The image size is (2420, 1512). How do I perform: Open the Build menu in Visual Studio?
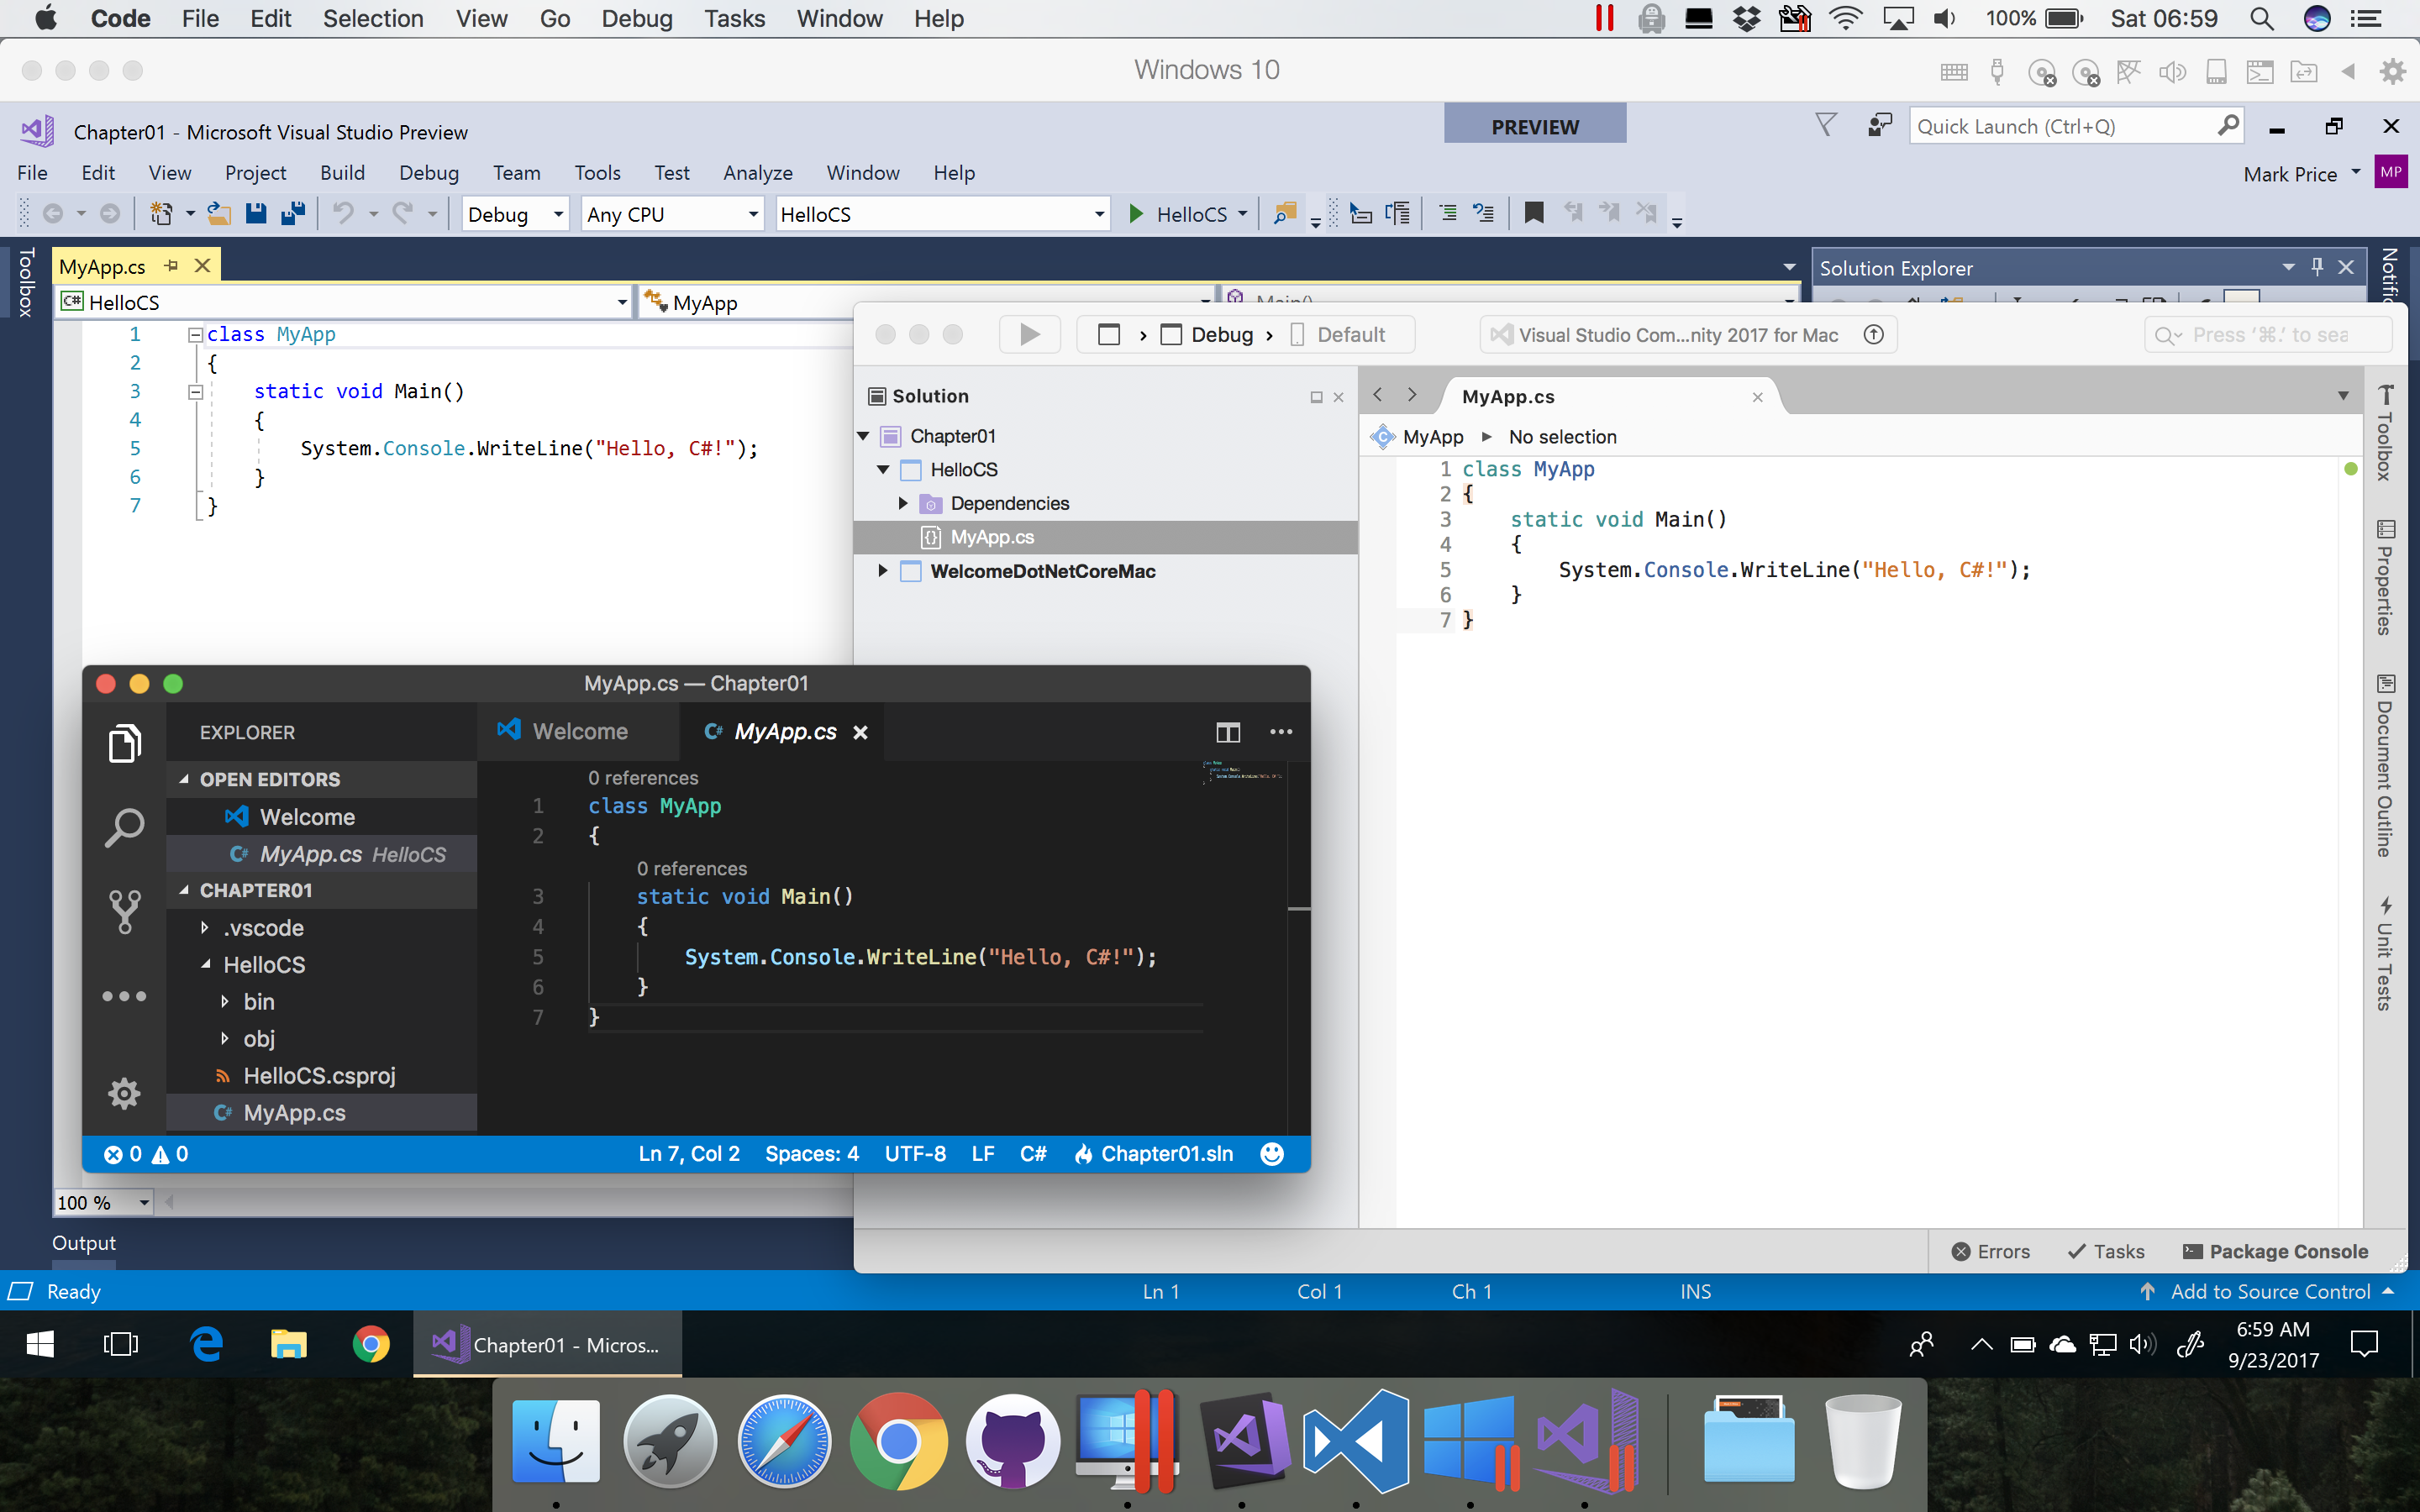tap(342, 172)
